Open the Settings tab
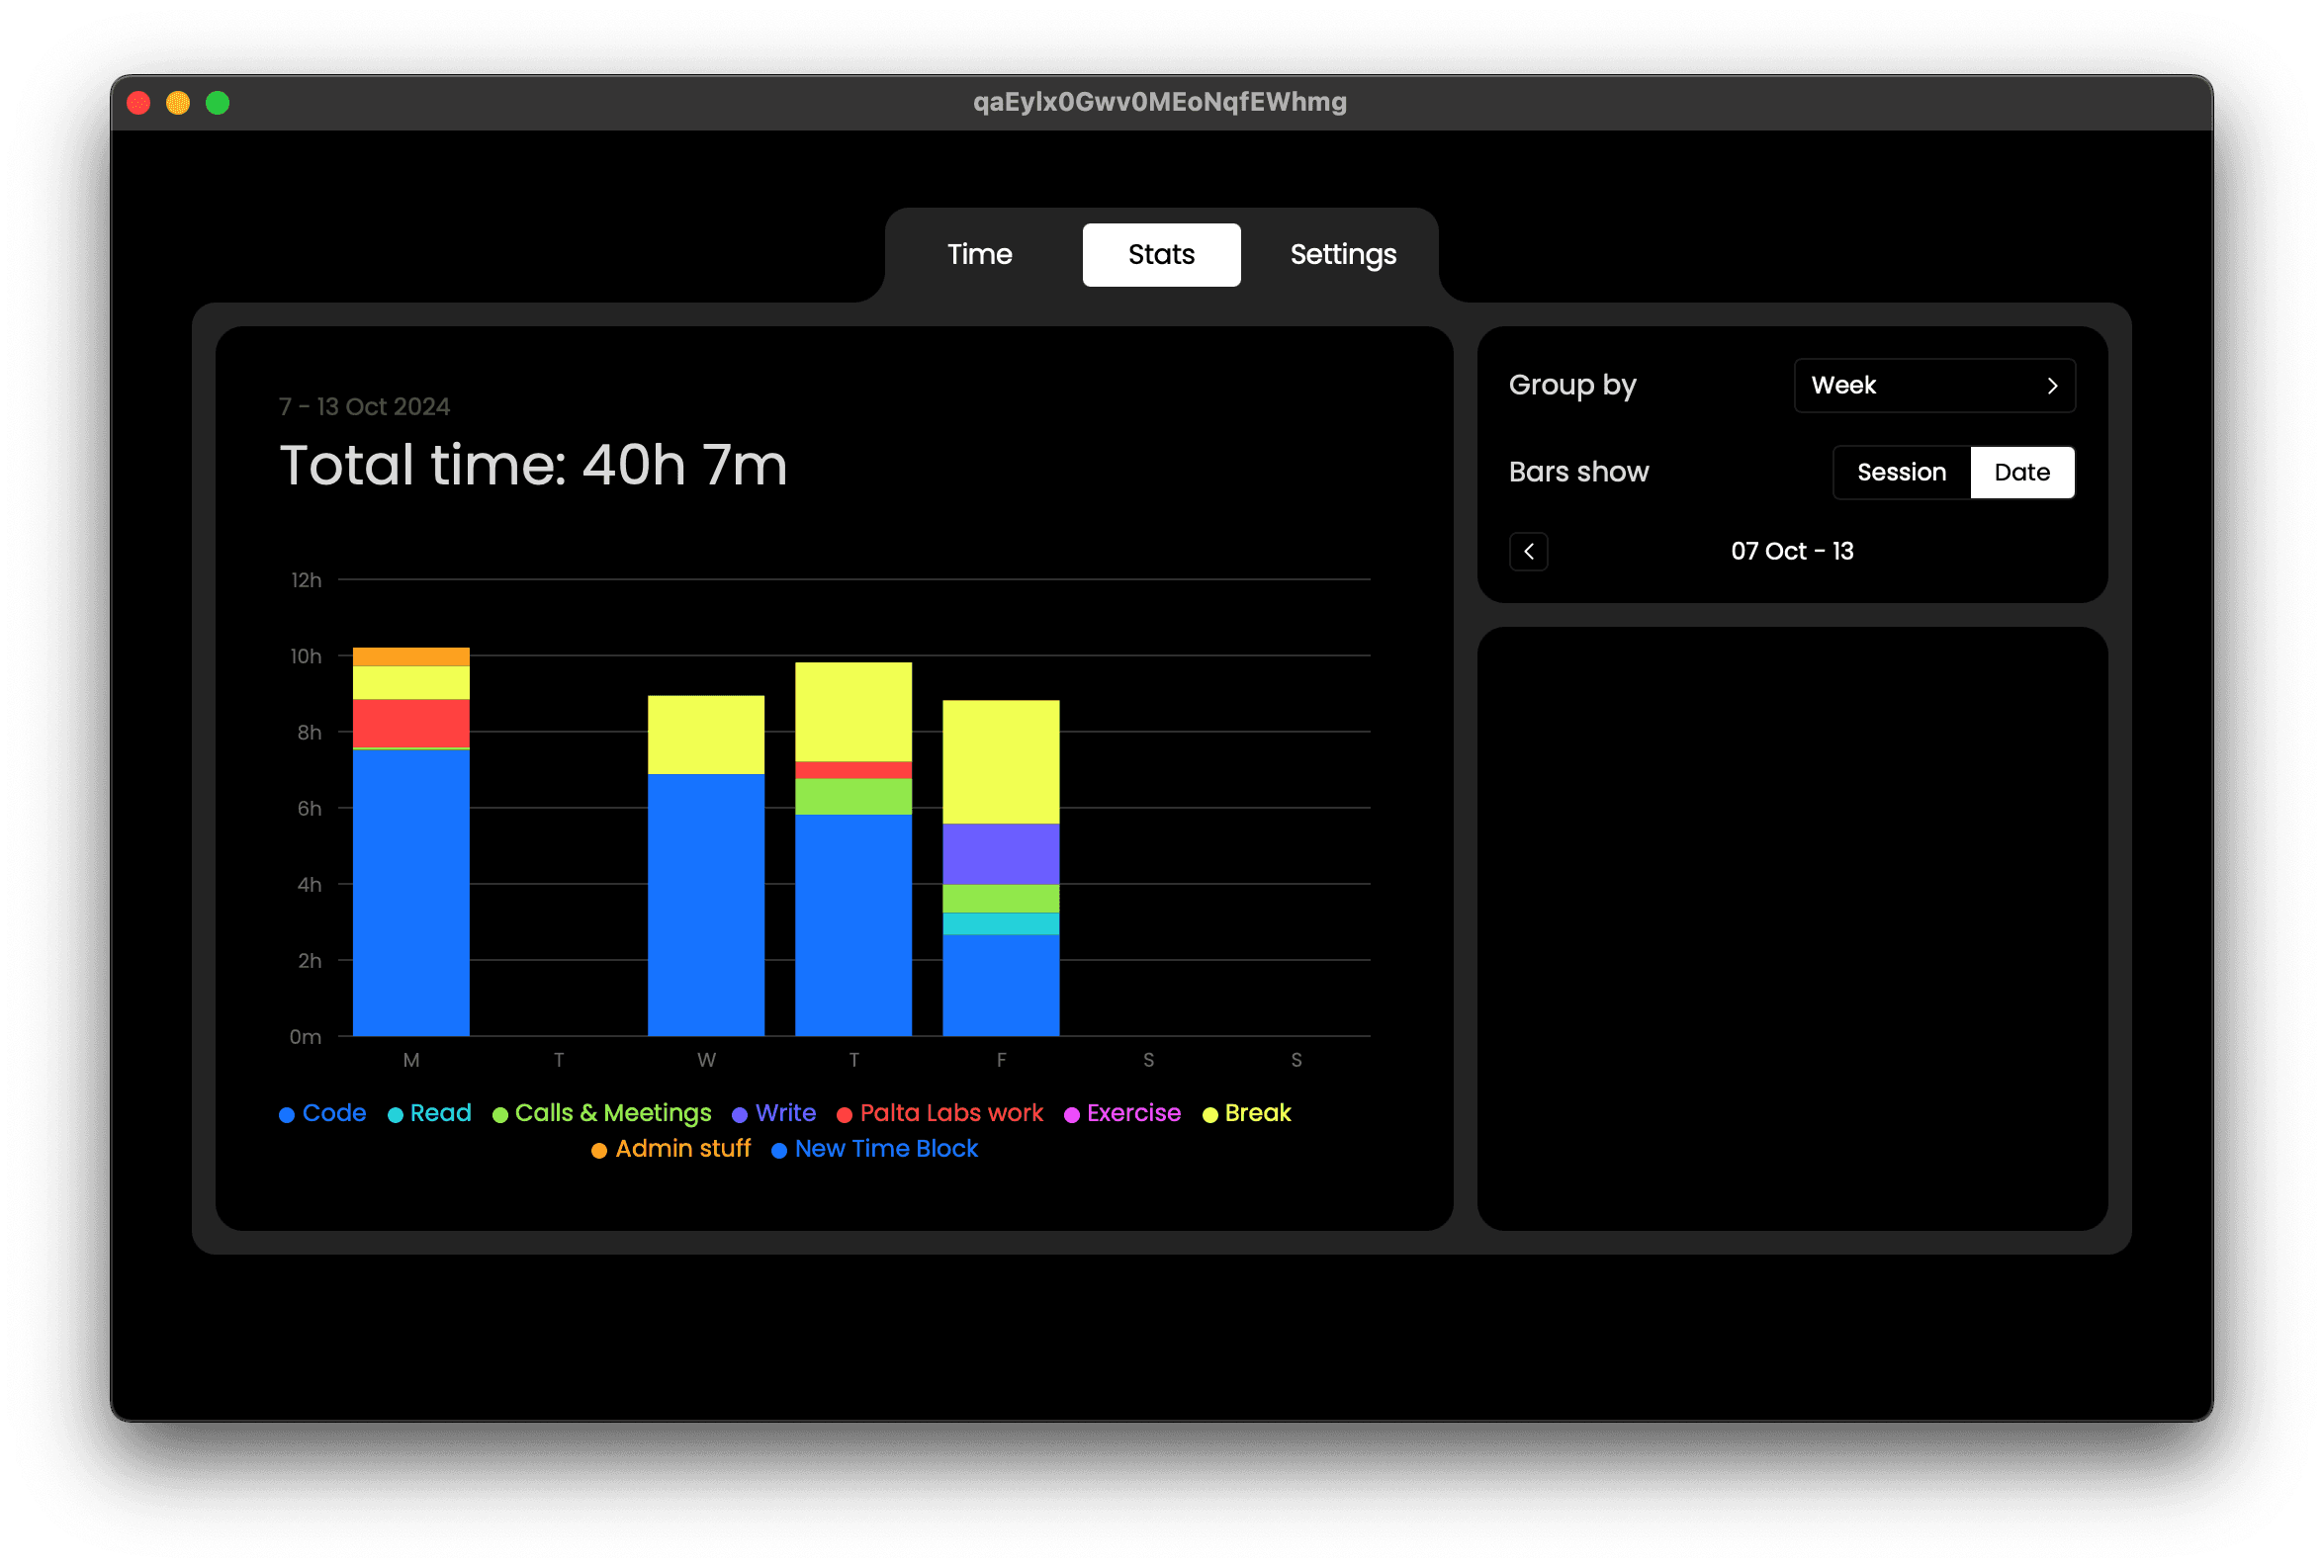2324x1568 pixels. click(1342, 255)
